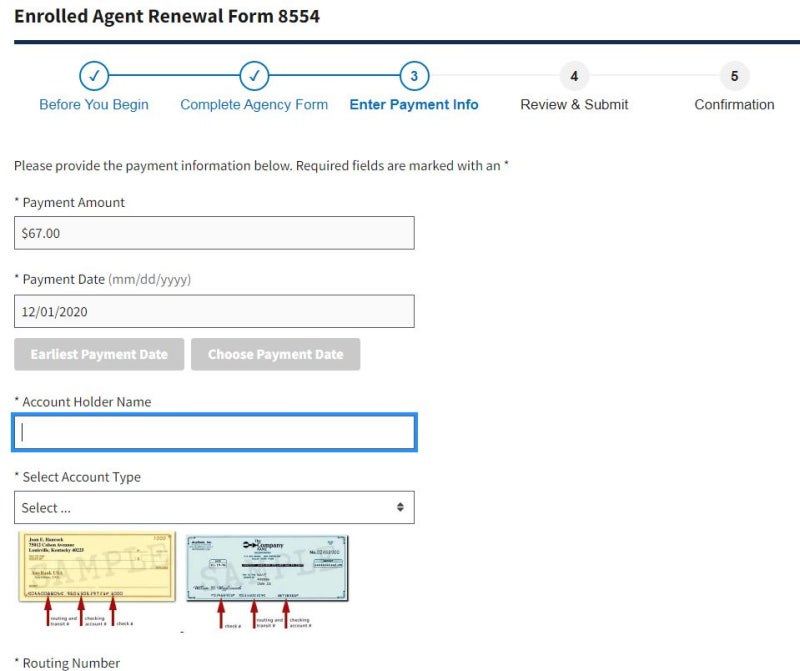Click the Complete Agency Form checkmark circle
Viewport: 800px width, 671px height.
tap(254, 76)
